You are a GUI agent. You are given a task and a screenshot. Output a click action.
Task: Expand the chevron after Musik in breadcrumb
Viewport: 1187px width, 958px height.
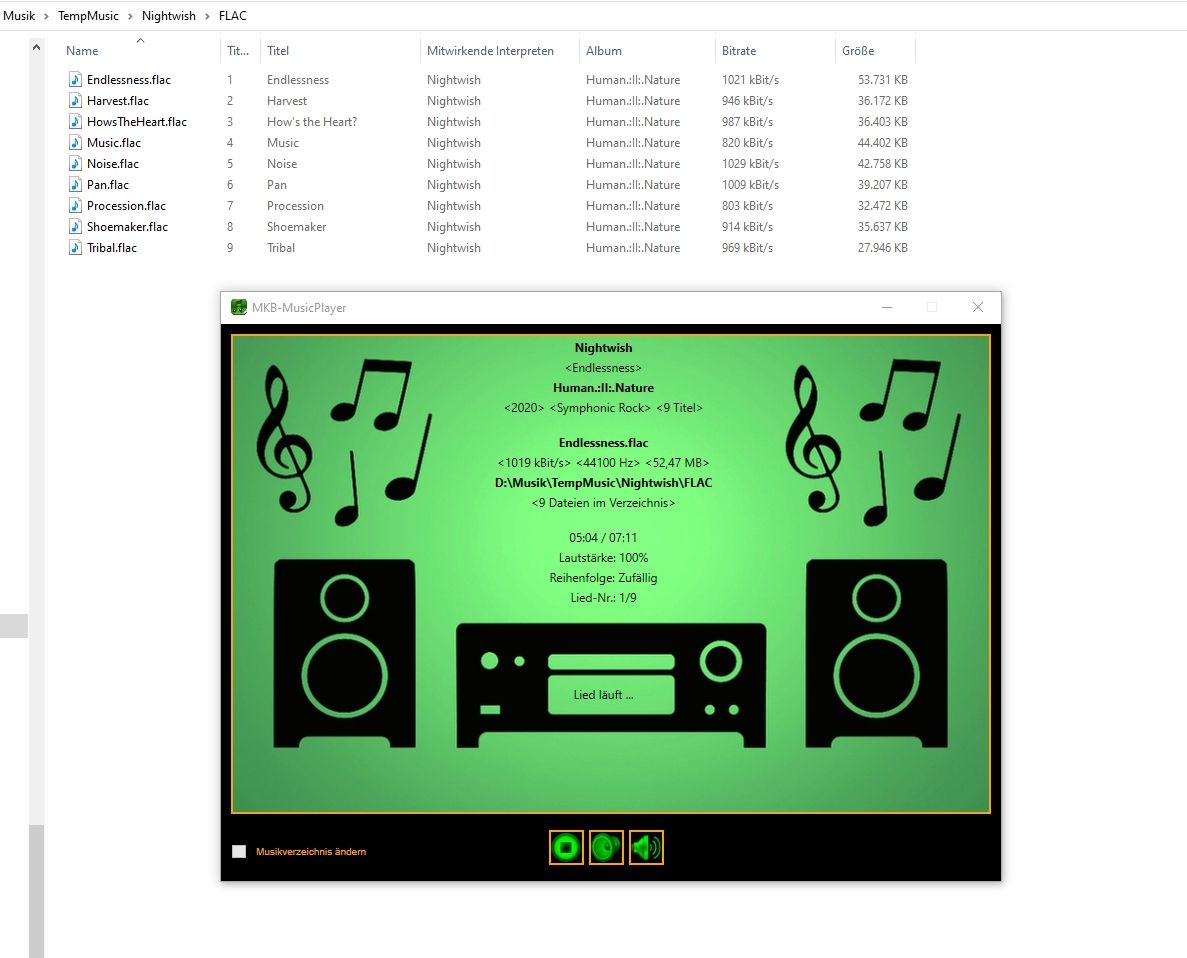coord(46,16)
